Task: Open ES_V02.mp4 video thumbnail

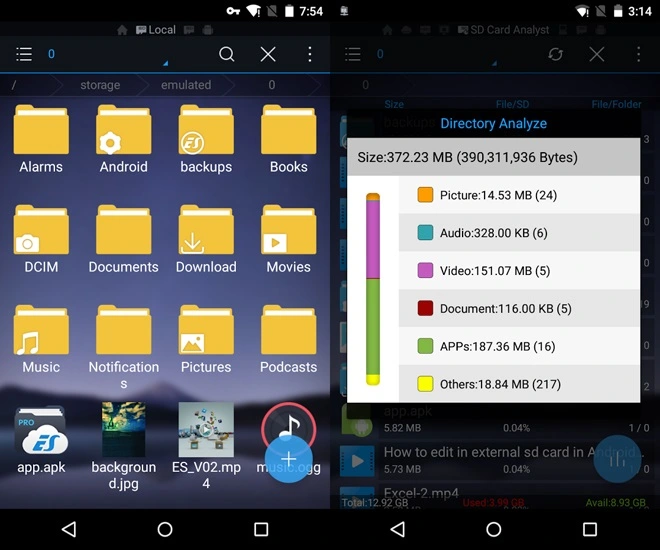Action: pyautogui.click(x=206, y=429)
